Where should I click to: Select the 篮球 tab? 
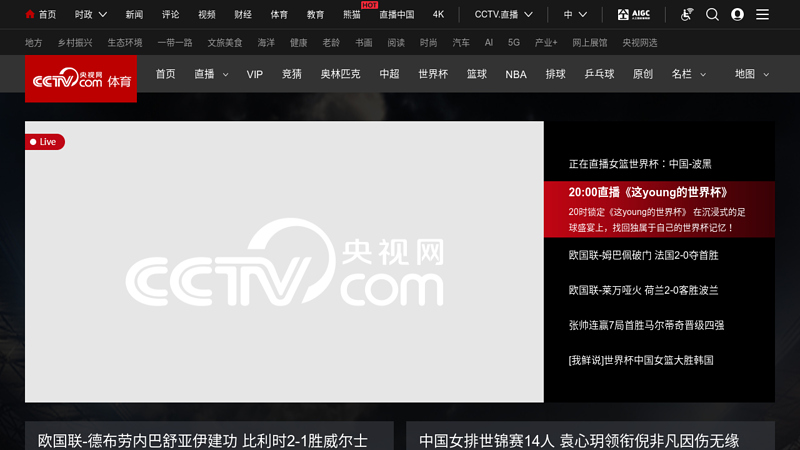(477, 74)
